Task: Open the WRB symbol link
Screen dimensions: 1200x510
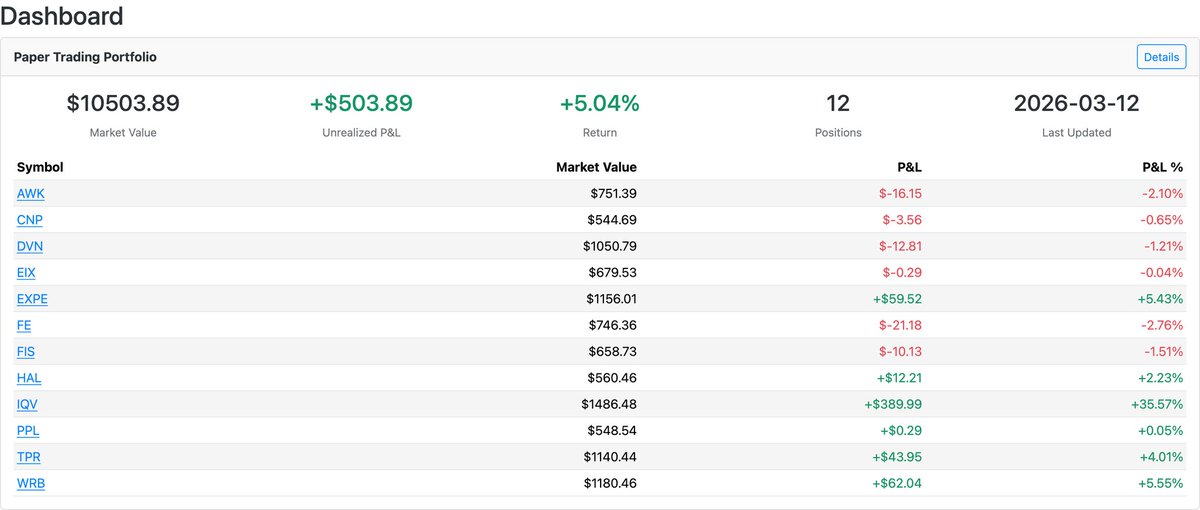Action: coord(31,484)
